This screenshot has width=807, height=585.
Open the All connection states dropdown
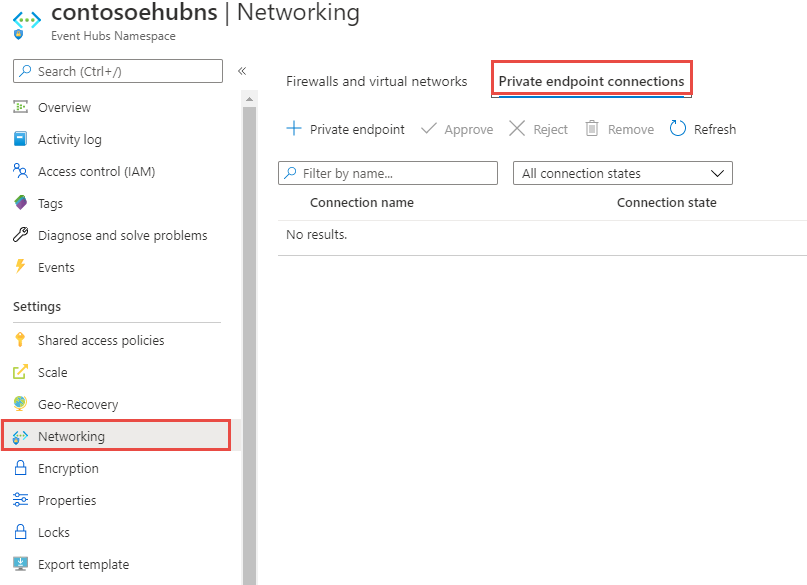tap(622, 173)
